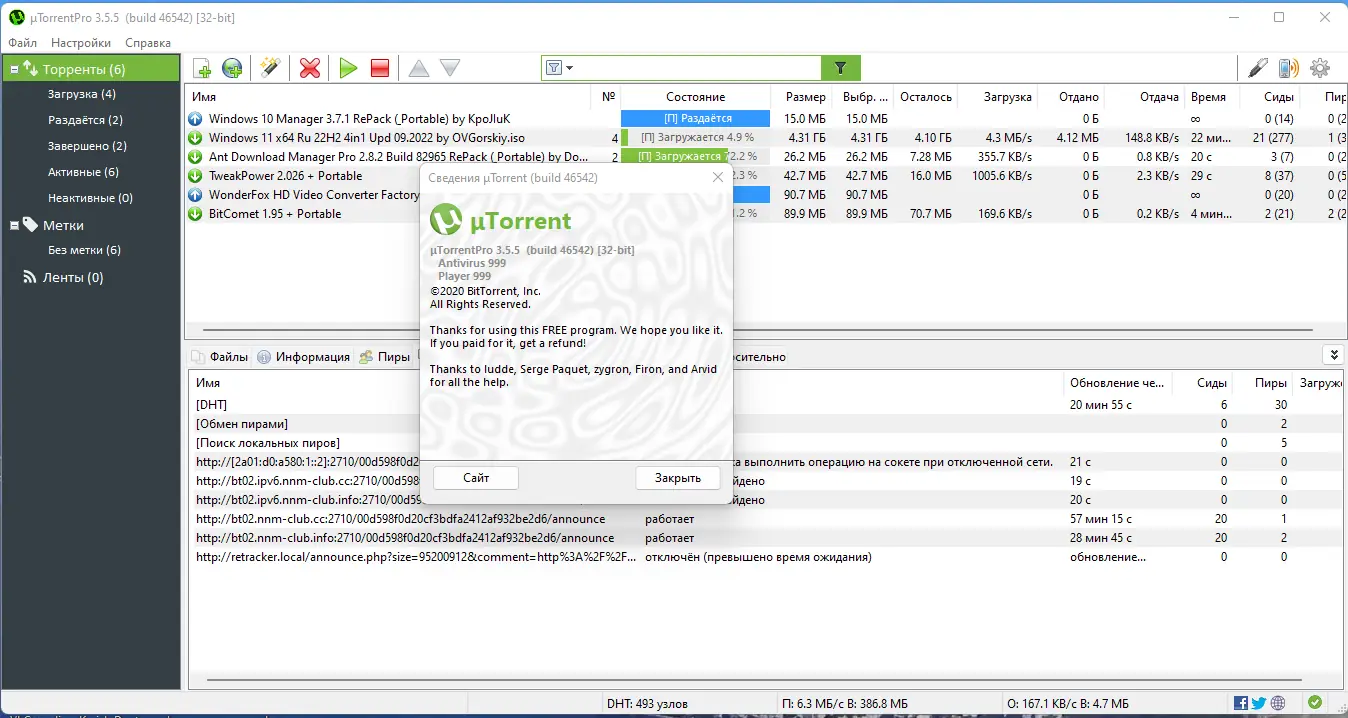This screenshot has width=1348, height=718.
Task: Open Preferences gear icon
Action: click(1320, 68)
